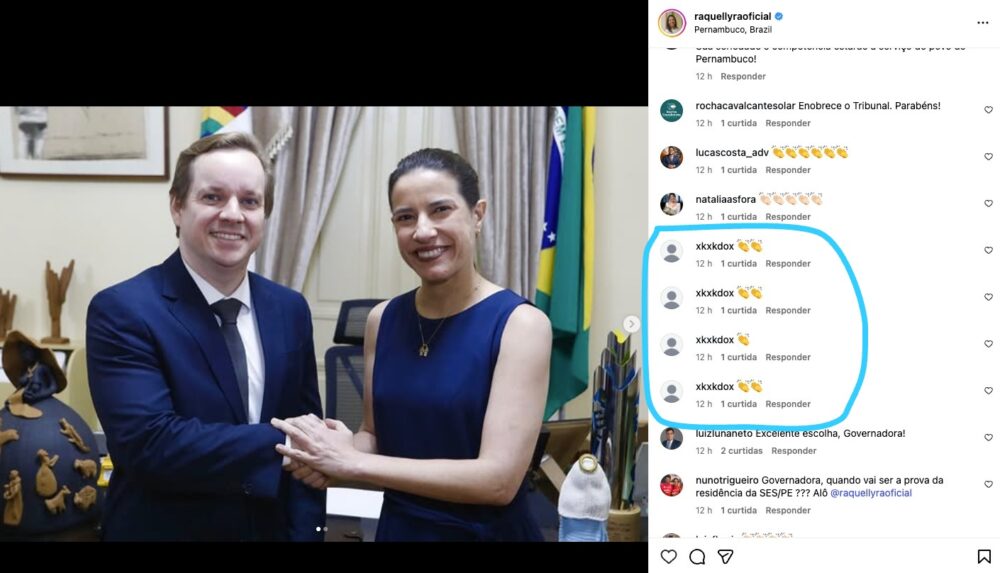Go to next photo carousel arrow

point(631,324)
